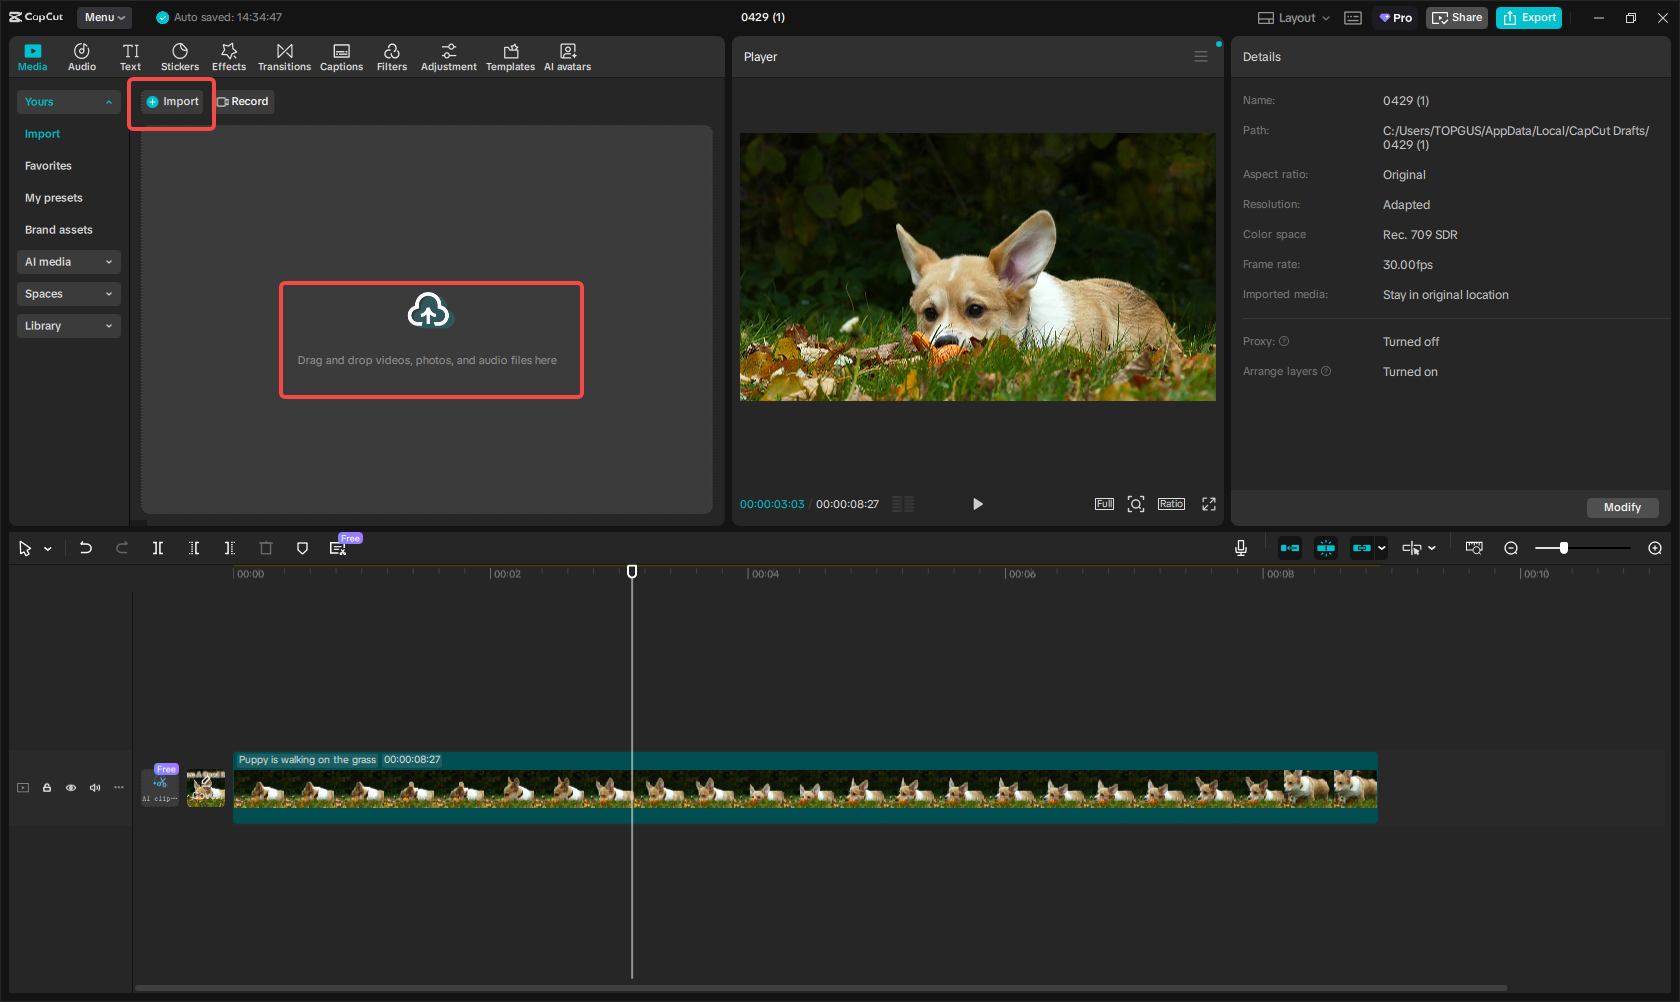The height and width of the screenshot is (1002, 1680).
Task: Toggle visibility of the video track
Action: 70,788
